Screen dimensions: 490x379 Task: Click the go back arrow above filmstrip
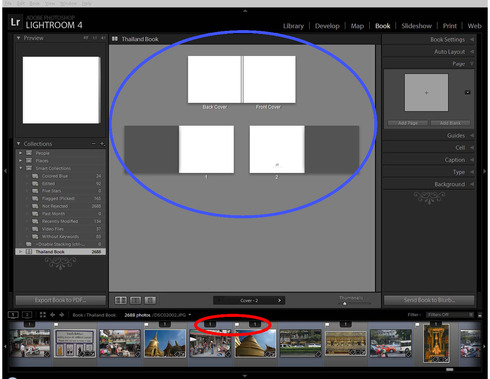(52, 314)
